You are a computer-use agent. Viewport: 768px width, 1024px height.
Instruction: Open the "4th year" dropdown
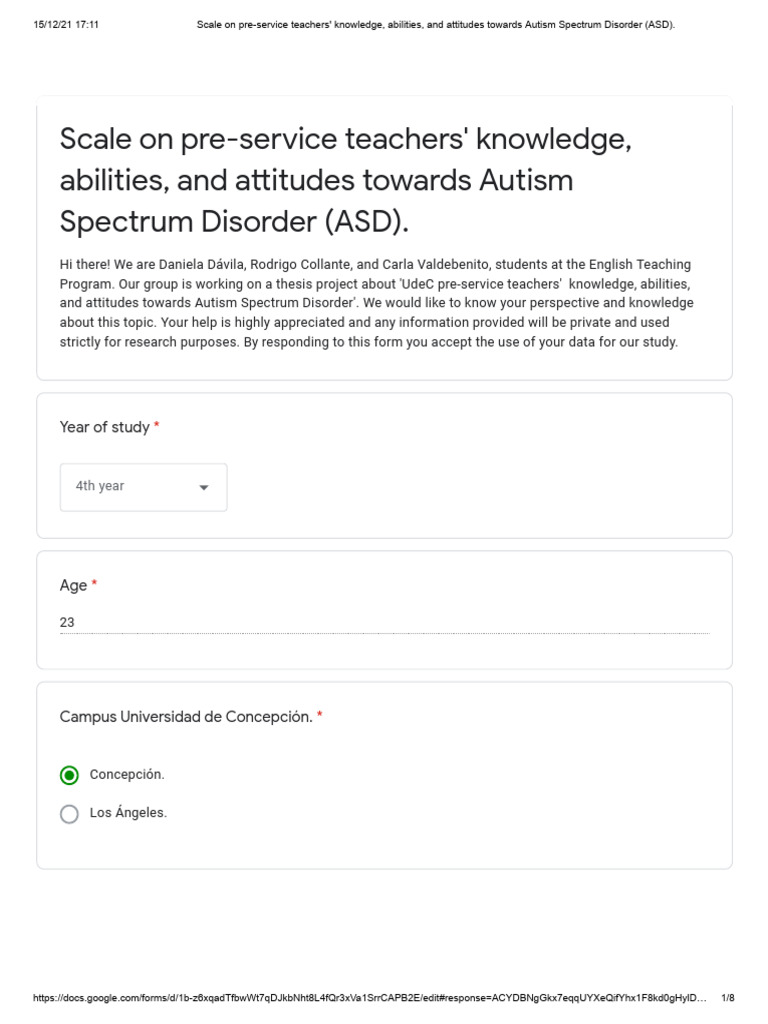point(143,487)
